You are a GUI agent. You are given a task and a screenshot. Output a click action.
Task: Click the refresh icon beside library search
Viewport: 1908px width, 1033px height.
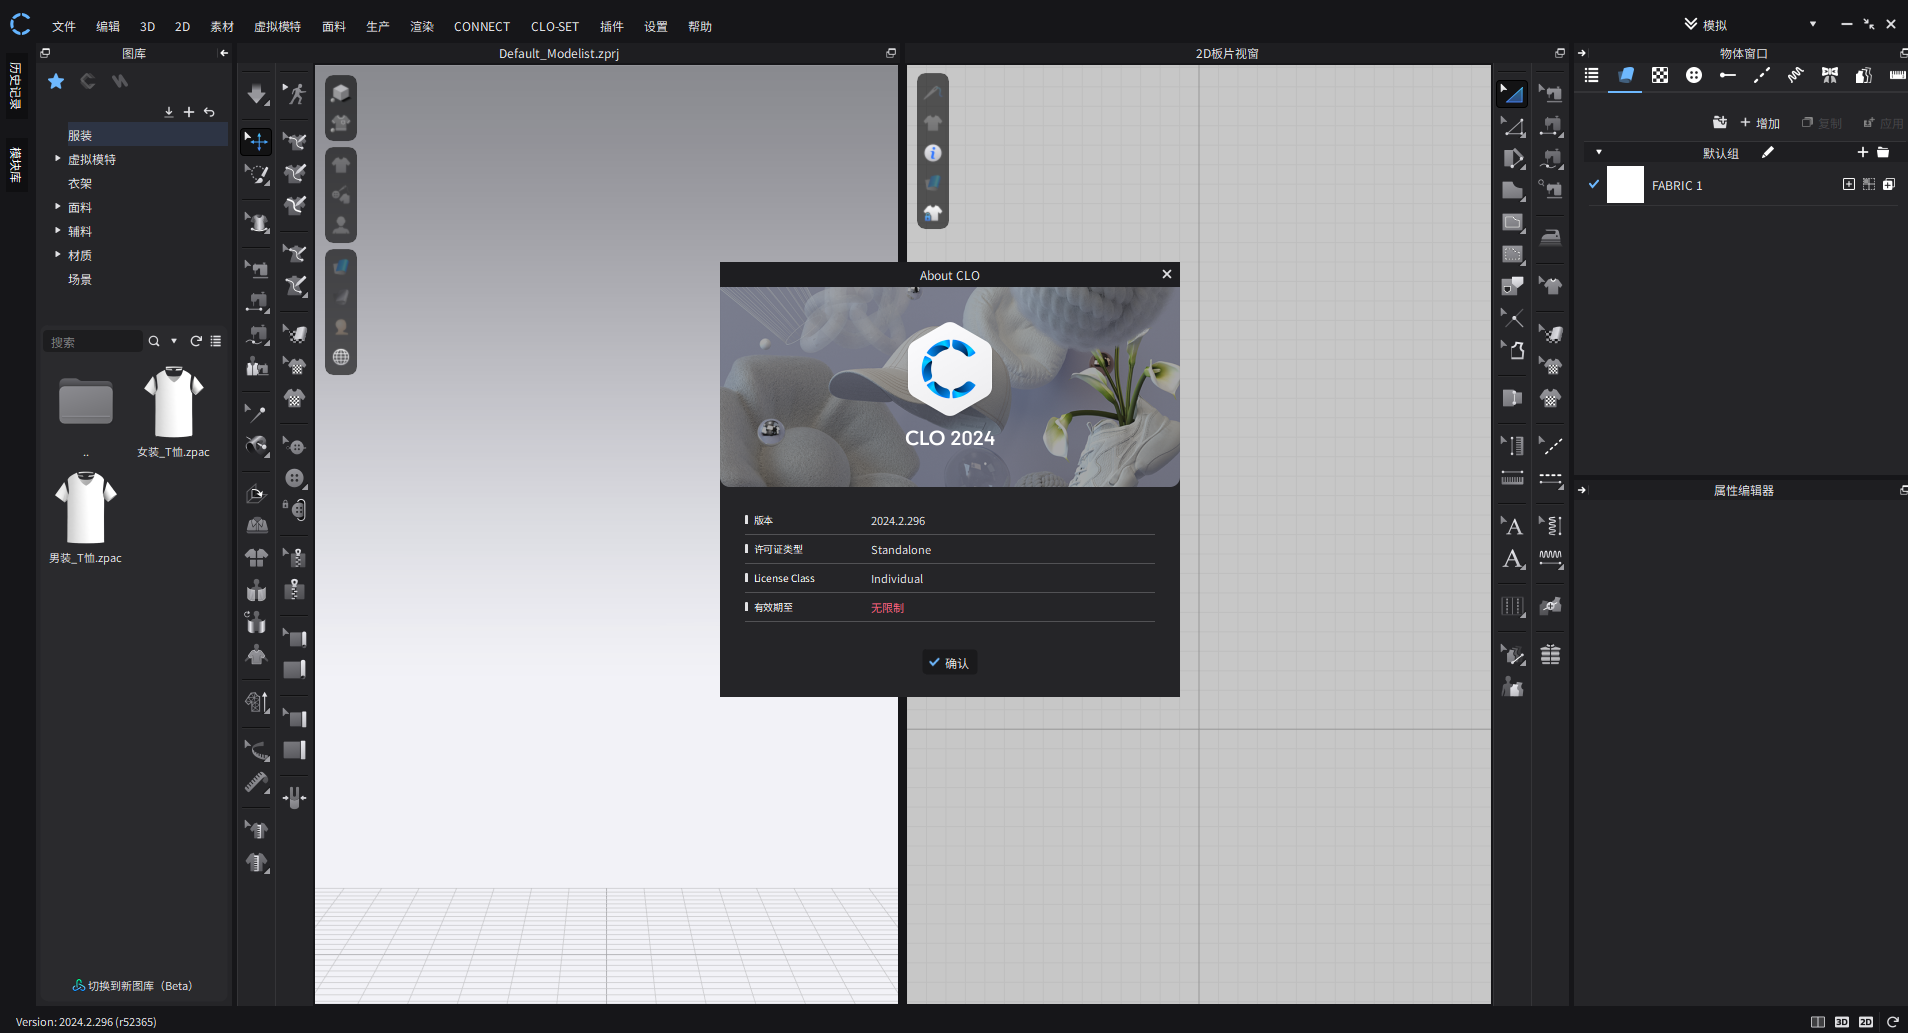click(x=196, y=341)
